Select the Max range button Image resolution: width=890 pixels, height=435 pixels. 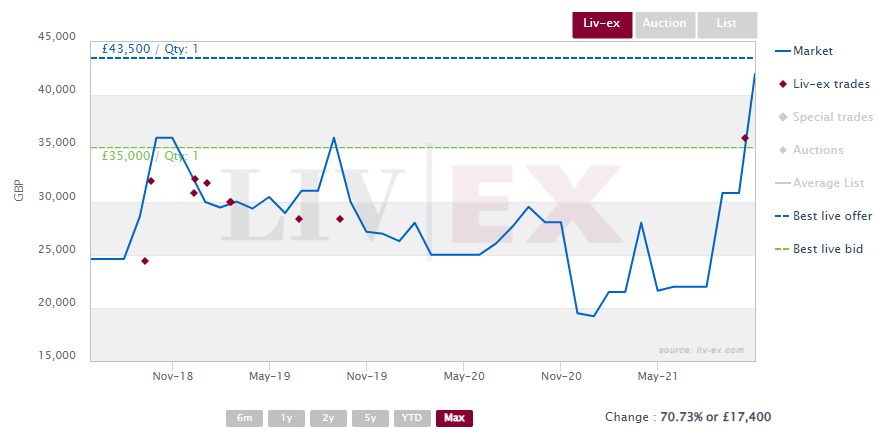(454, 418)
